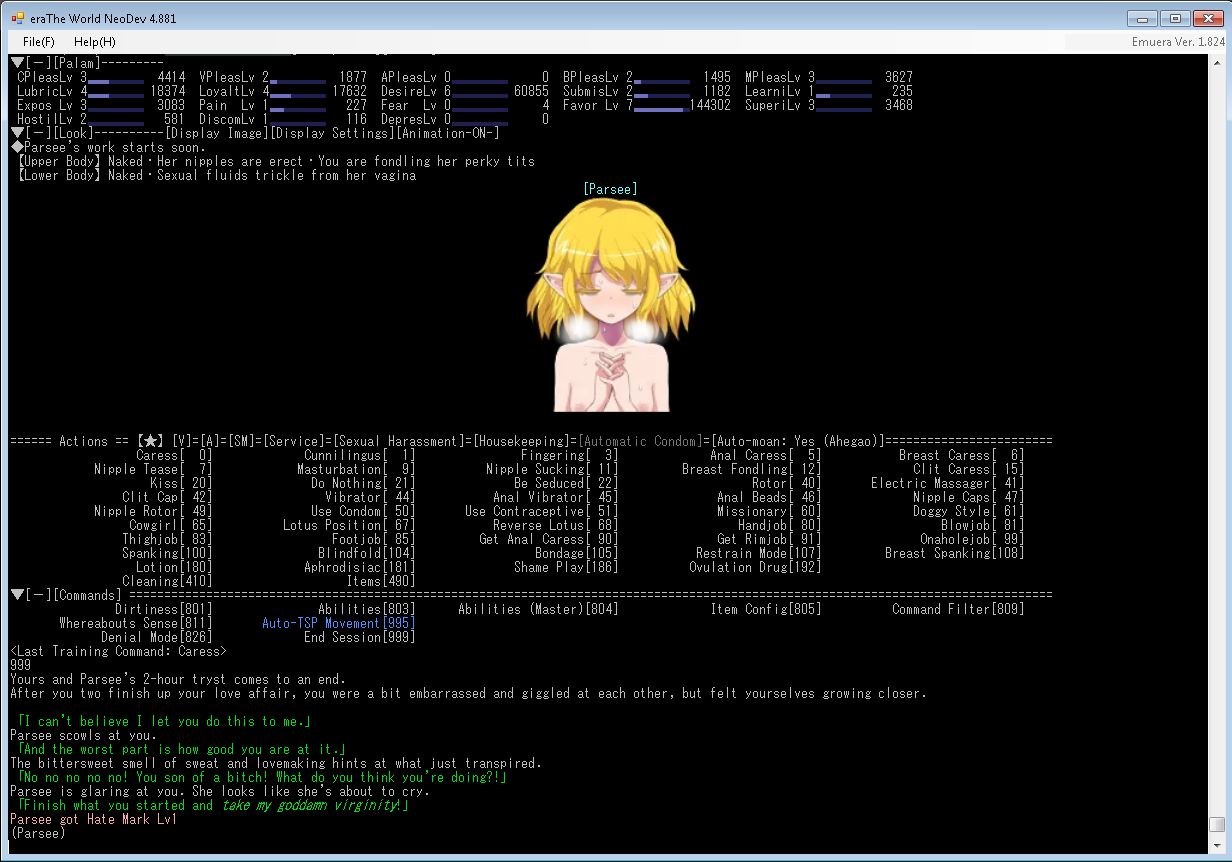
Task: Toggle Auto-TSP Movement option
Action: 338,623
